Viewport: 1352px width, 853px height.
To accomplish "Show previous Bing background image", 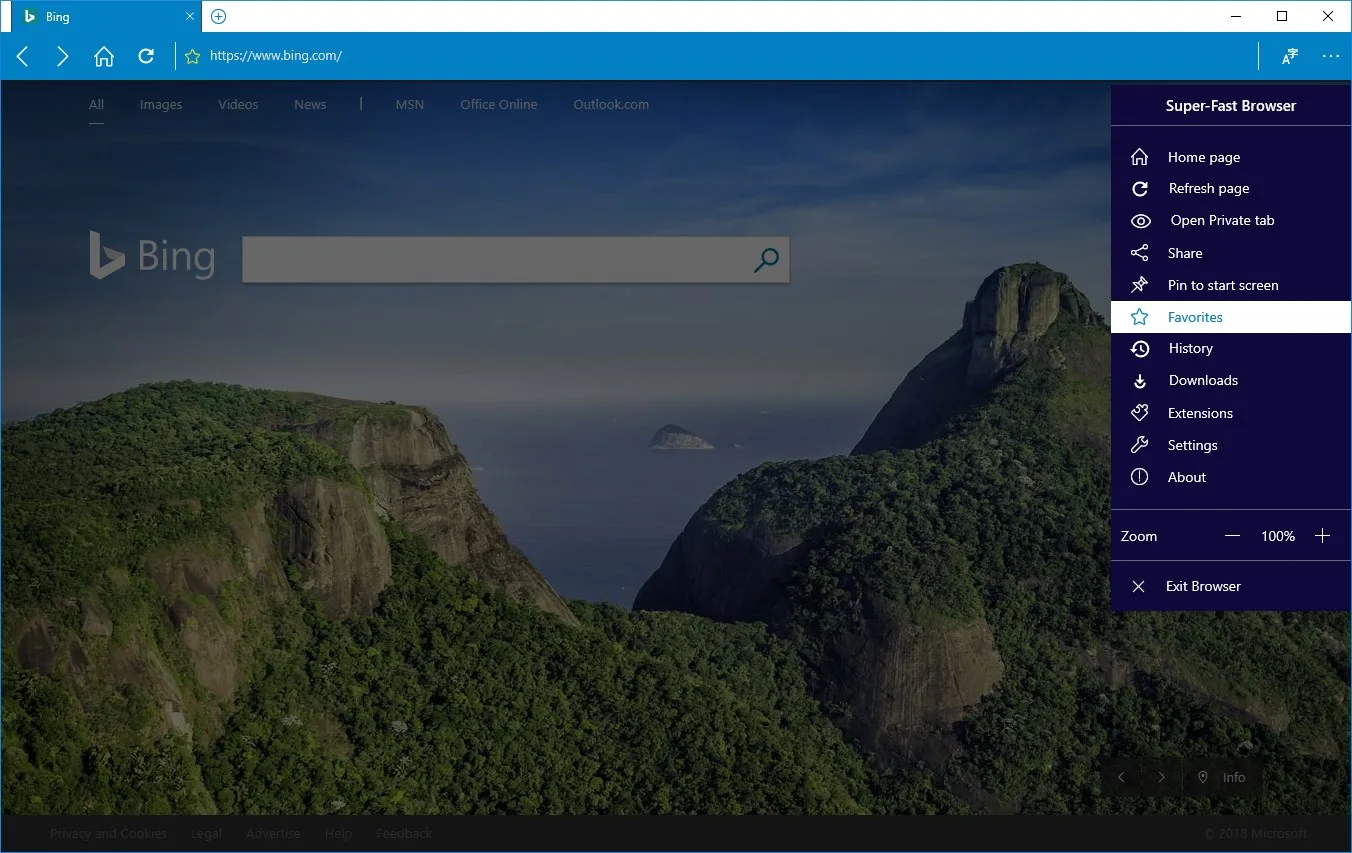I will [1121, 777].
